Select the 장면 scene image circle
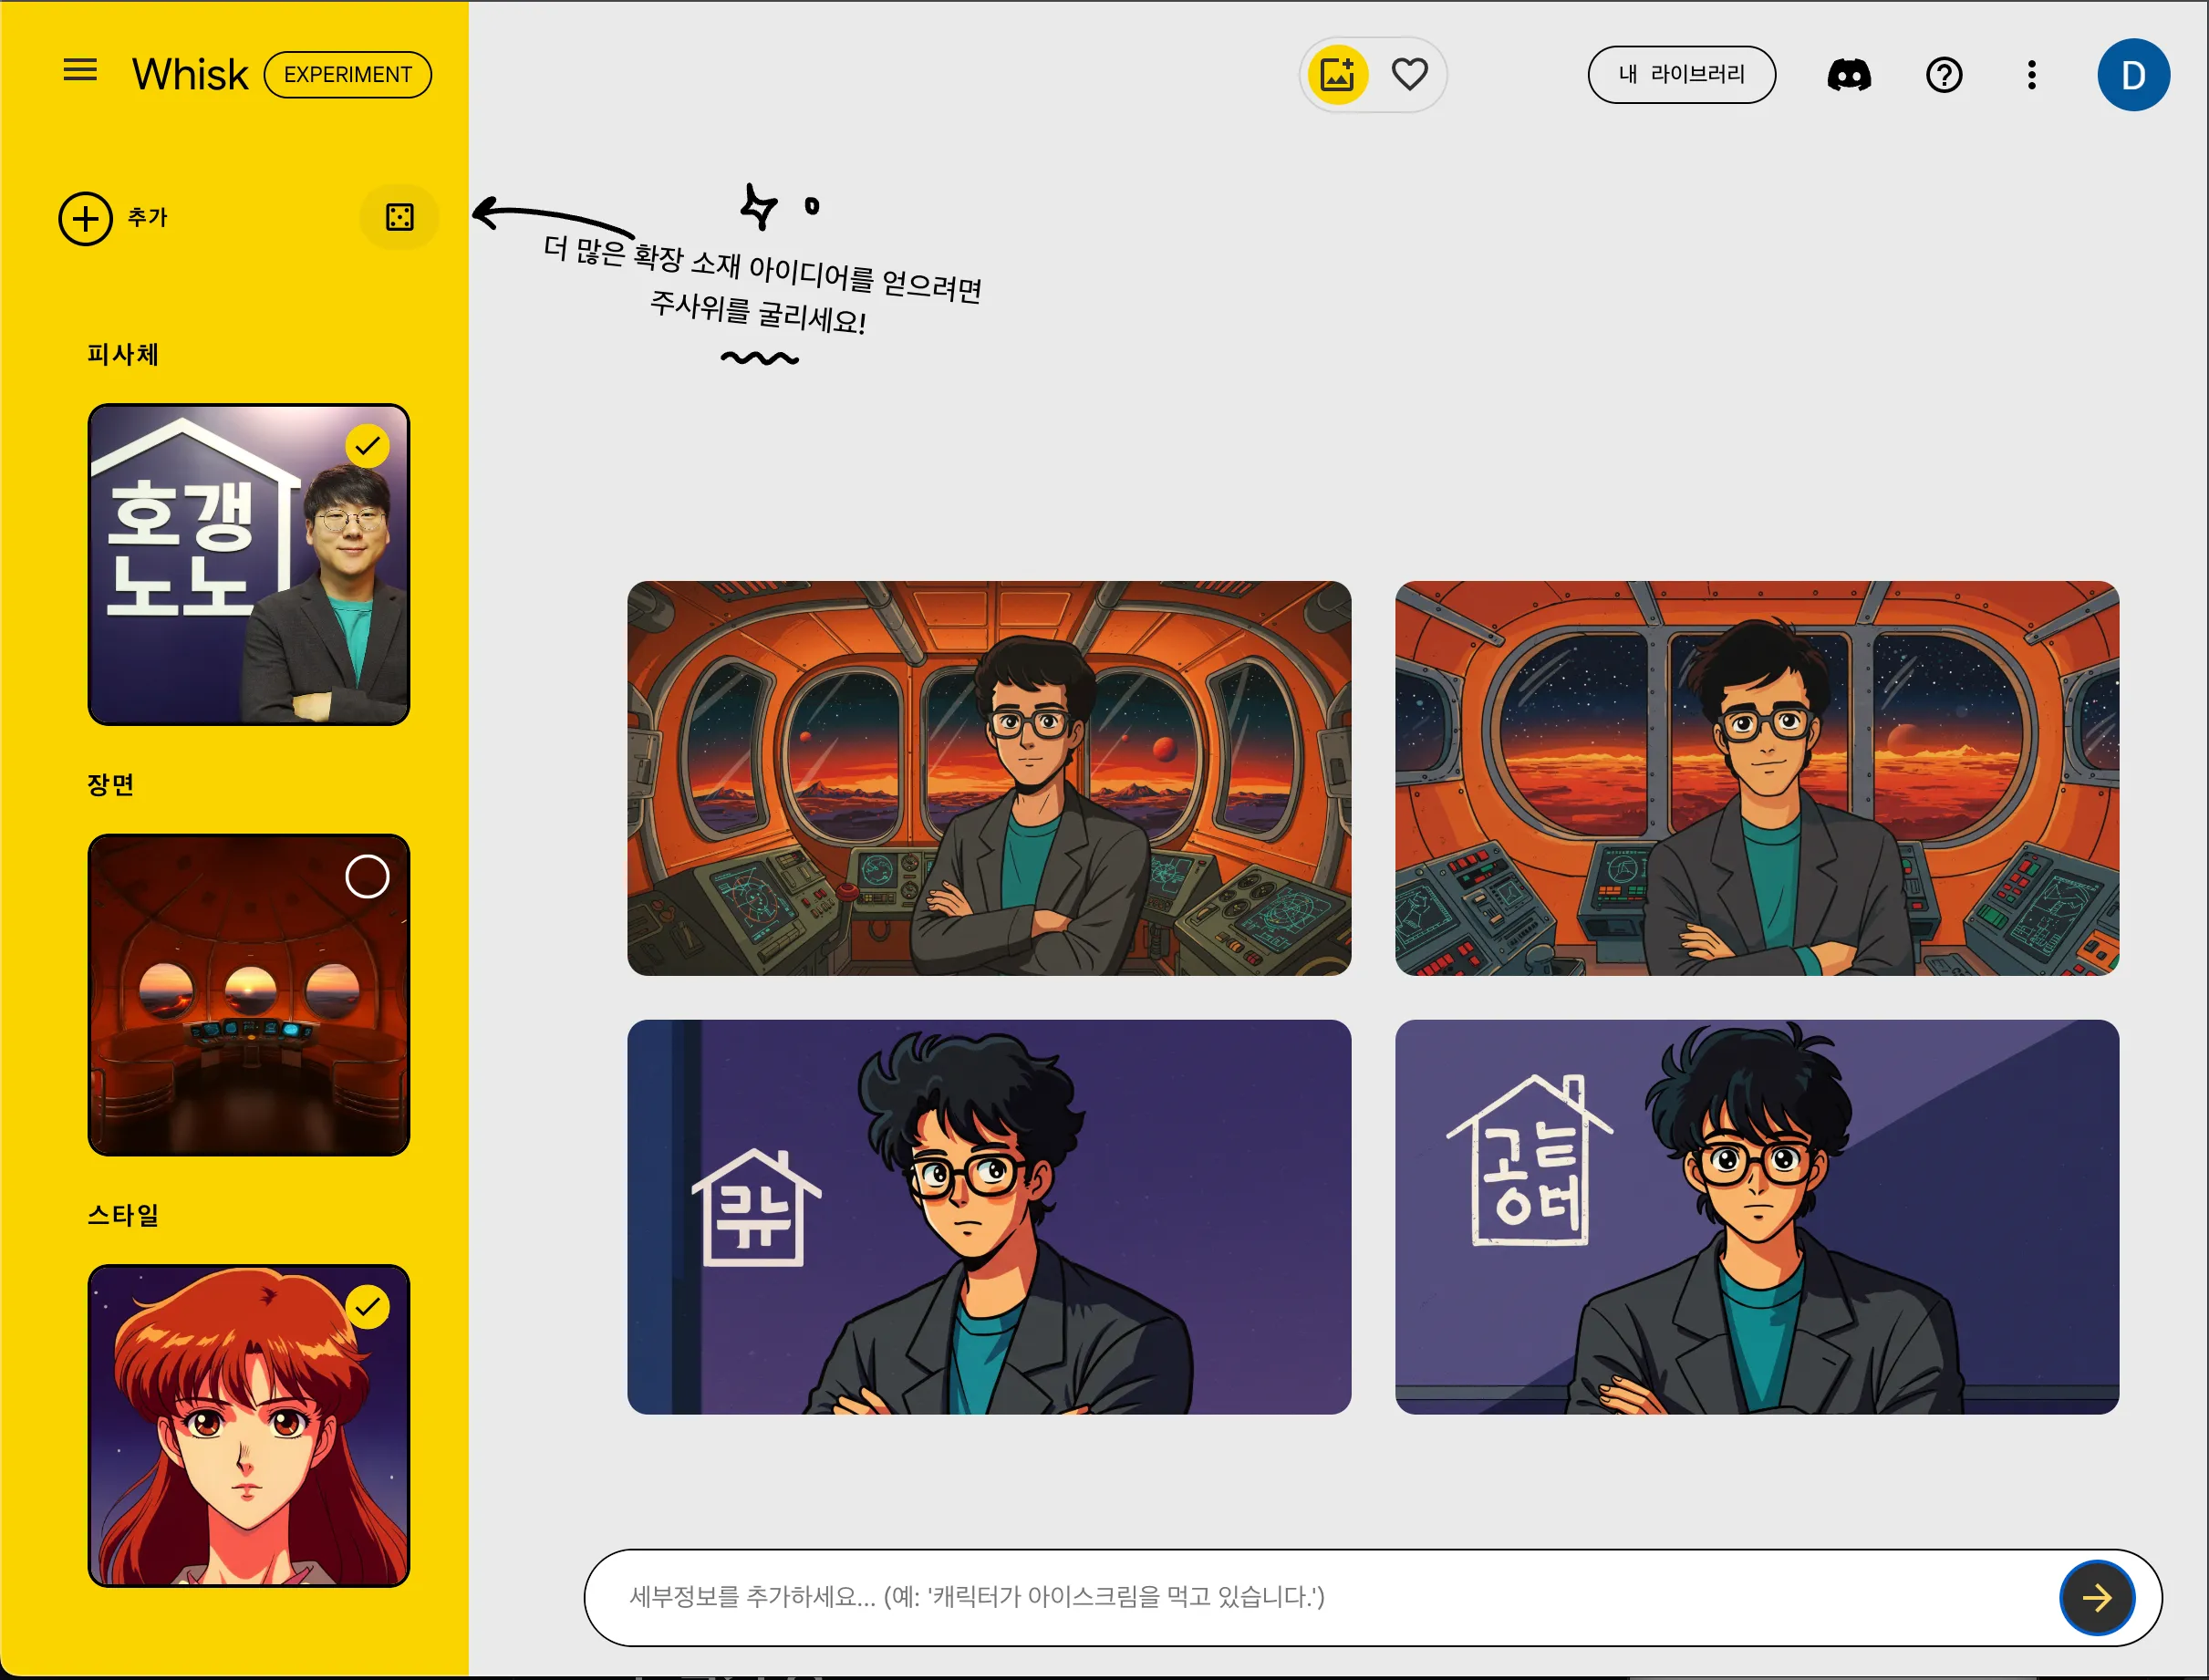The width and height of the screenshot is (2209, 1680). coord(367,877)
